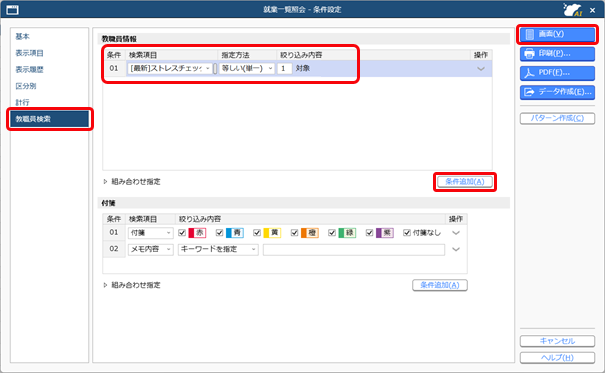Open the 等しい(単一) method dropdown
Image resolution: width=605 pixels, height=373 pixels.
(270, 69)
